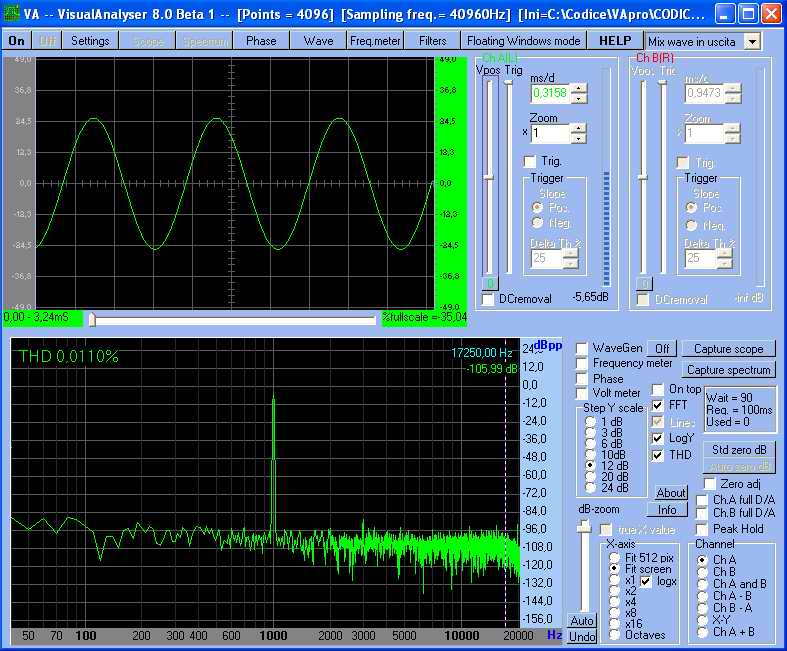Switch to Floating Windows mode
Viewport: 787px width, 651px height.
[523, 41]
